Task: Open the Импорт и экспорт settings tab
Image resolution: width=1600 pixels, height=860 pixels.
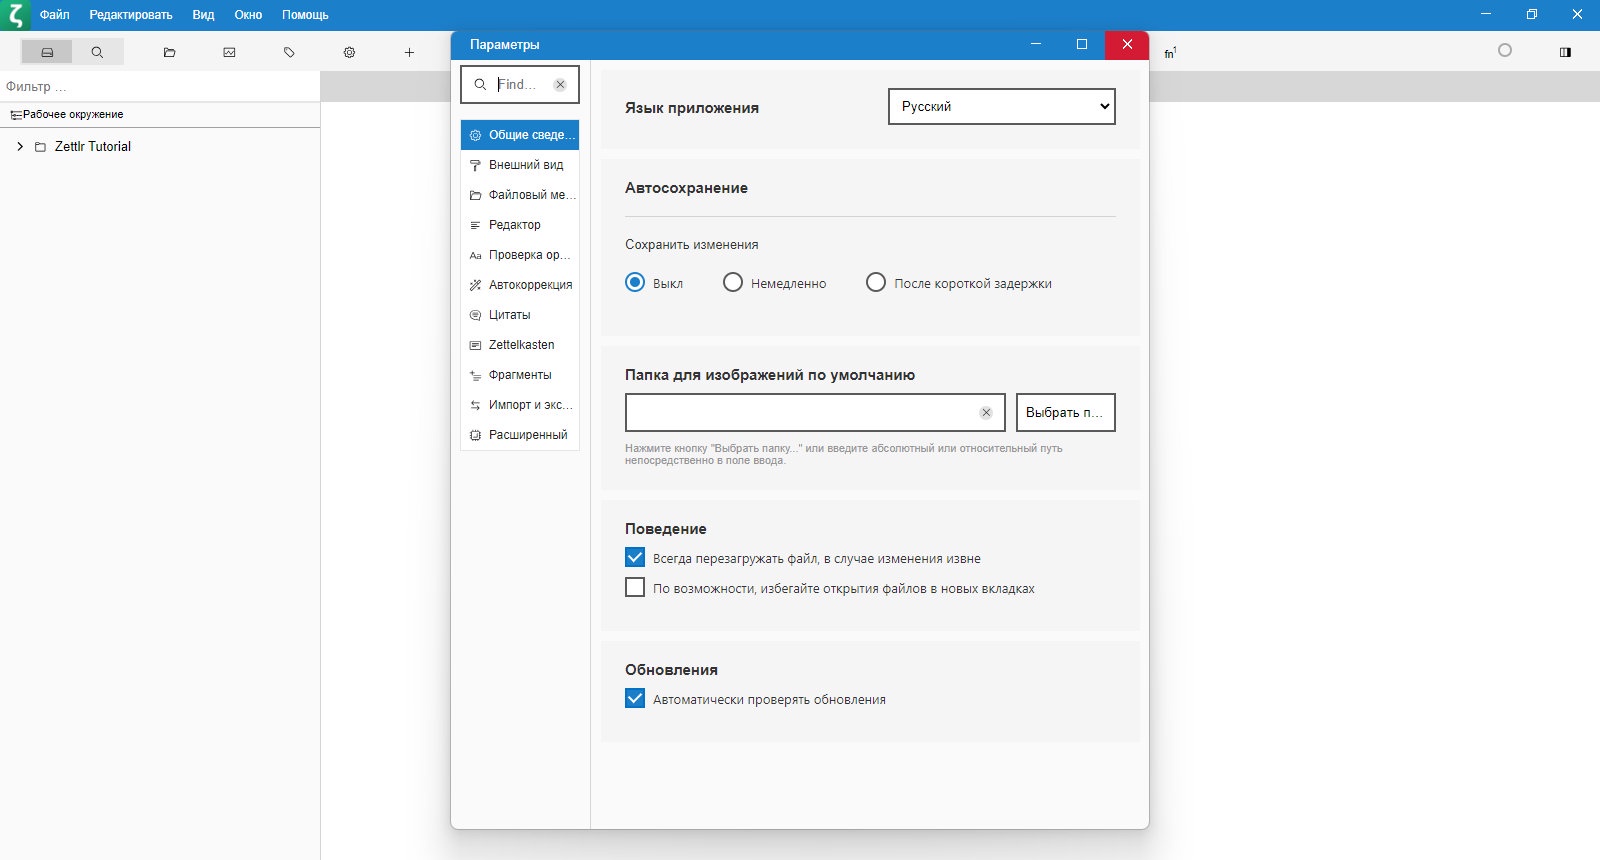Action: click(x=520, y=405)
